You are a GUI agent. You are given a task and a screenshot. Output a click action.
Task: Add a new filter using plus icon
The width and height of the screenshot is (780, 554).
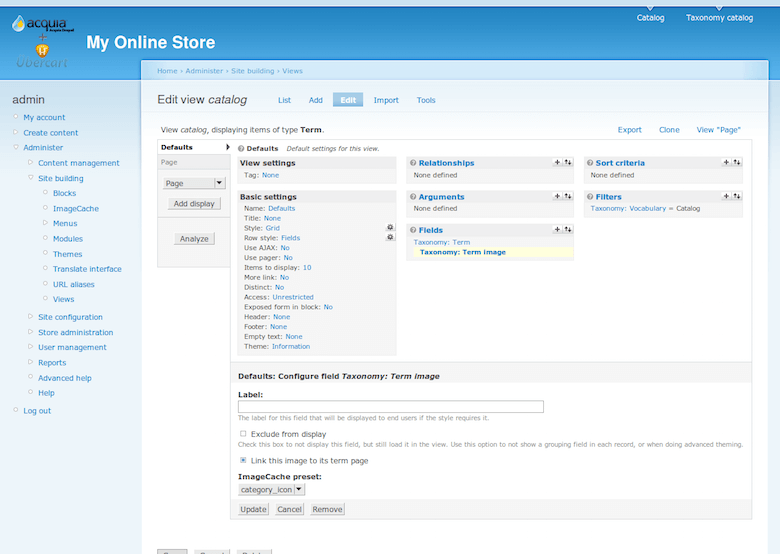(727, 197)
